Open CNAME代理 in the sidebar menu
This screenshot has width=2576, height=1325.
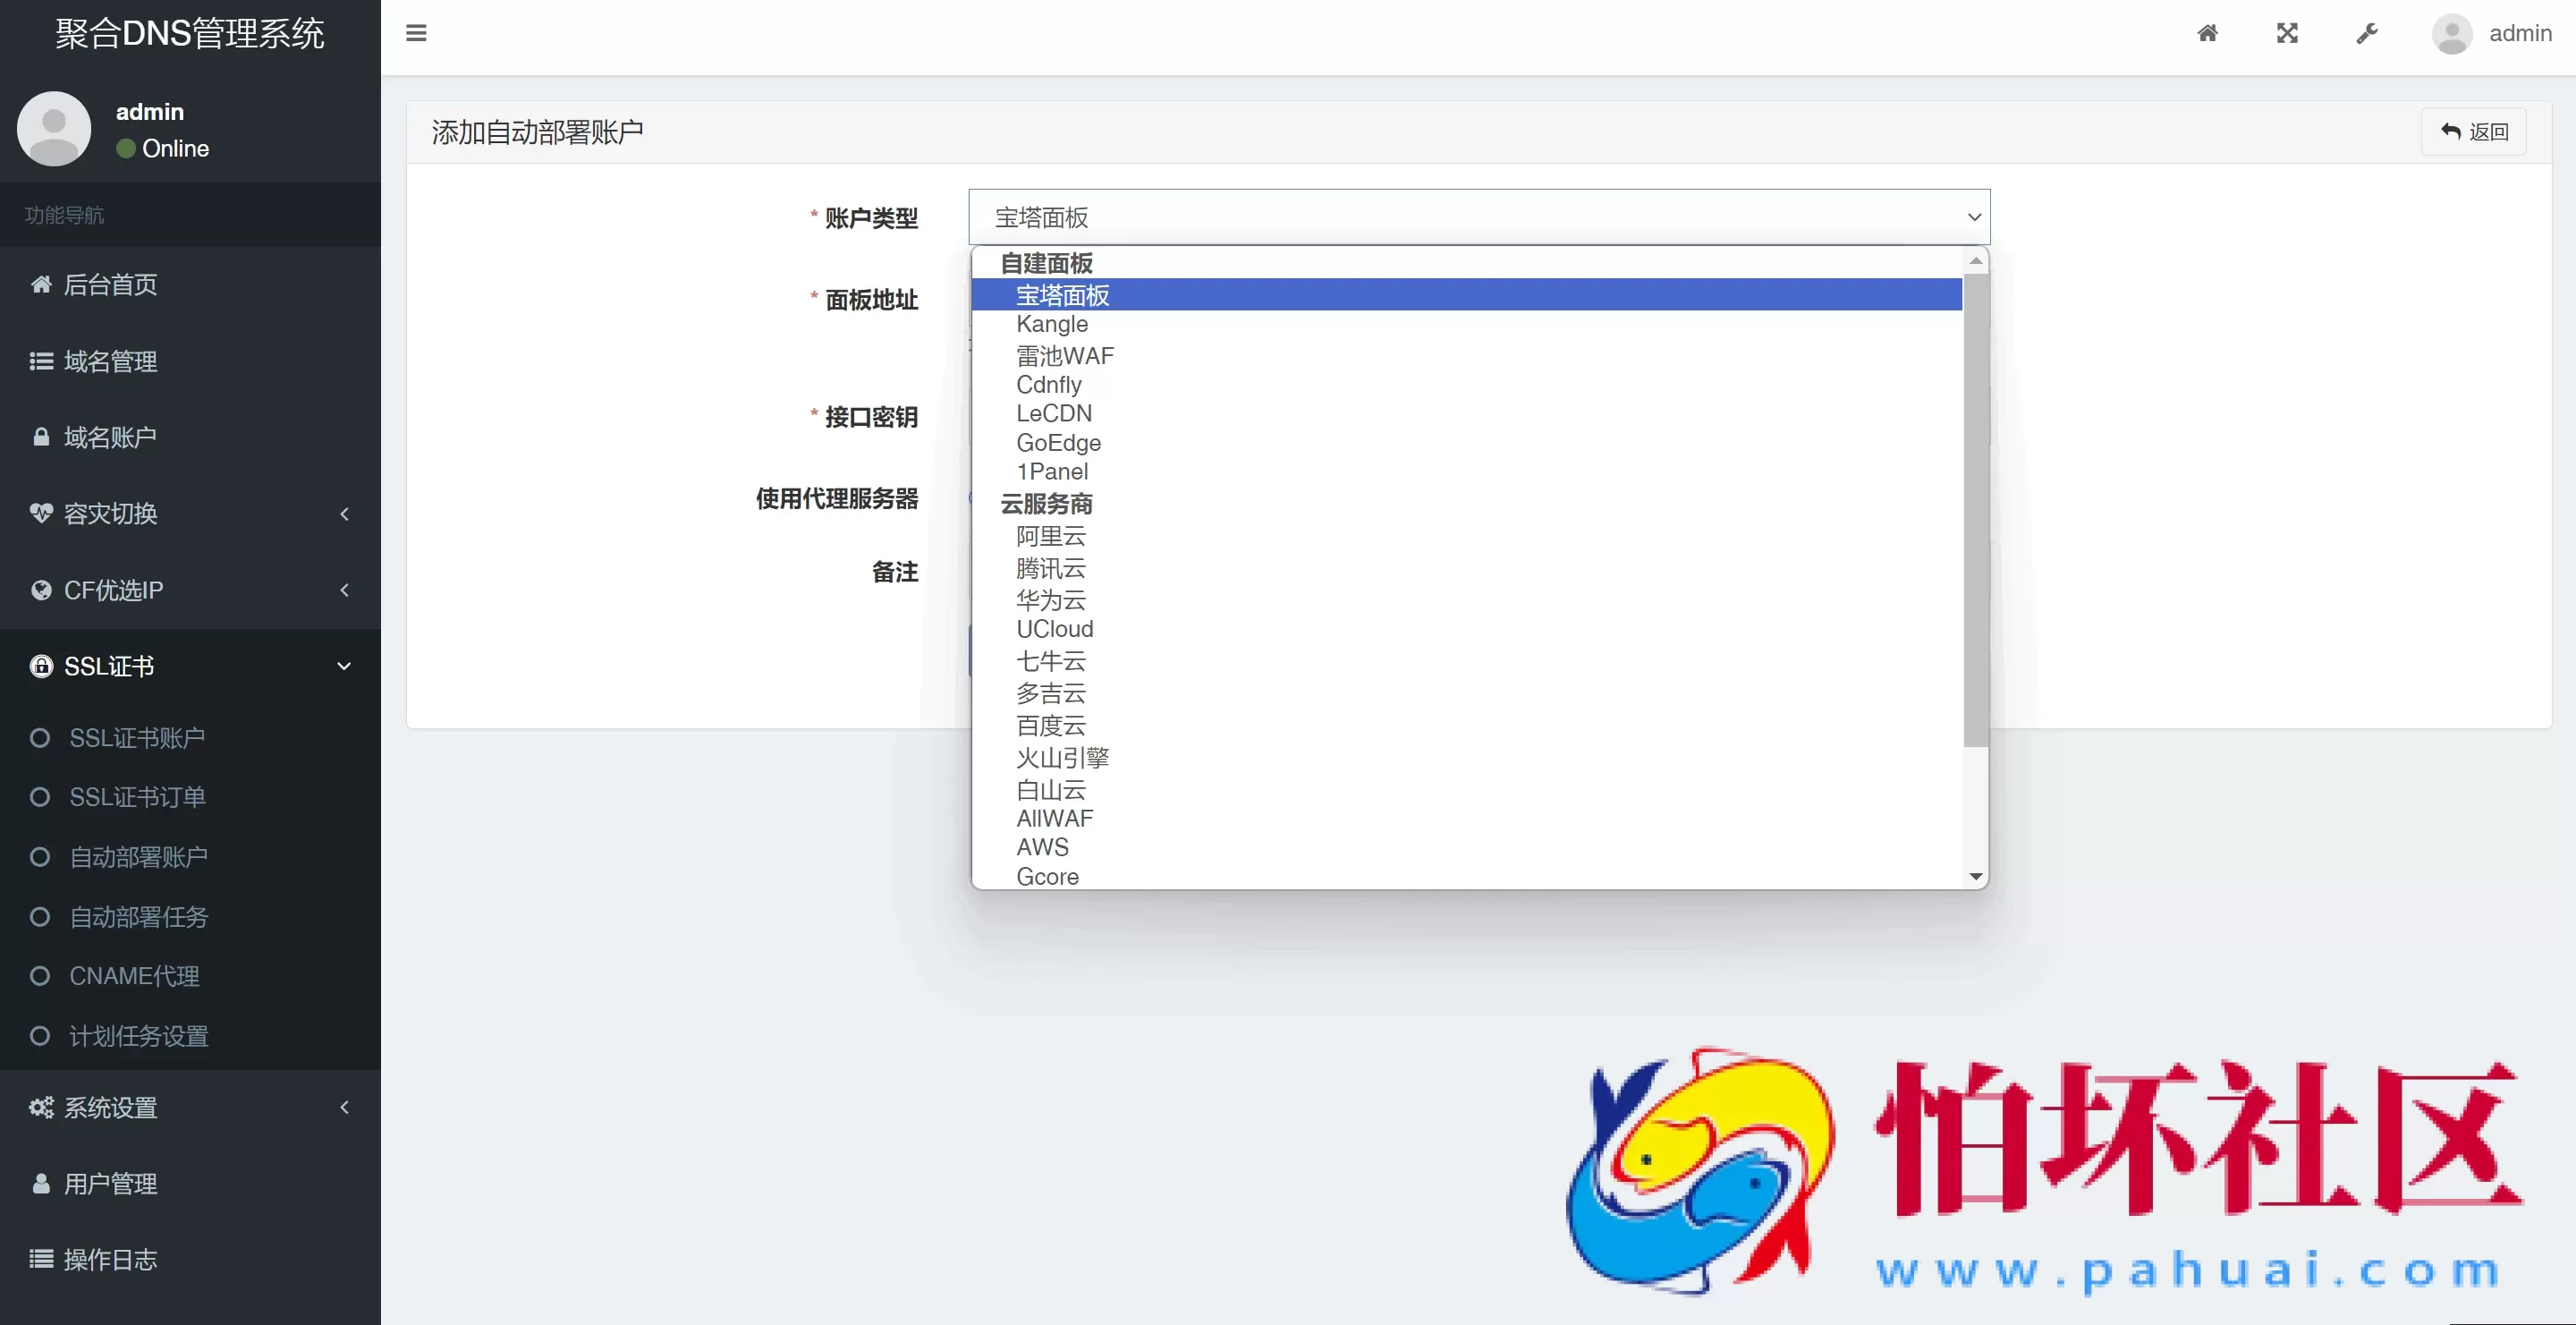pyautogui.click(x=135, y=977)
